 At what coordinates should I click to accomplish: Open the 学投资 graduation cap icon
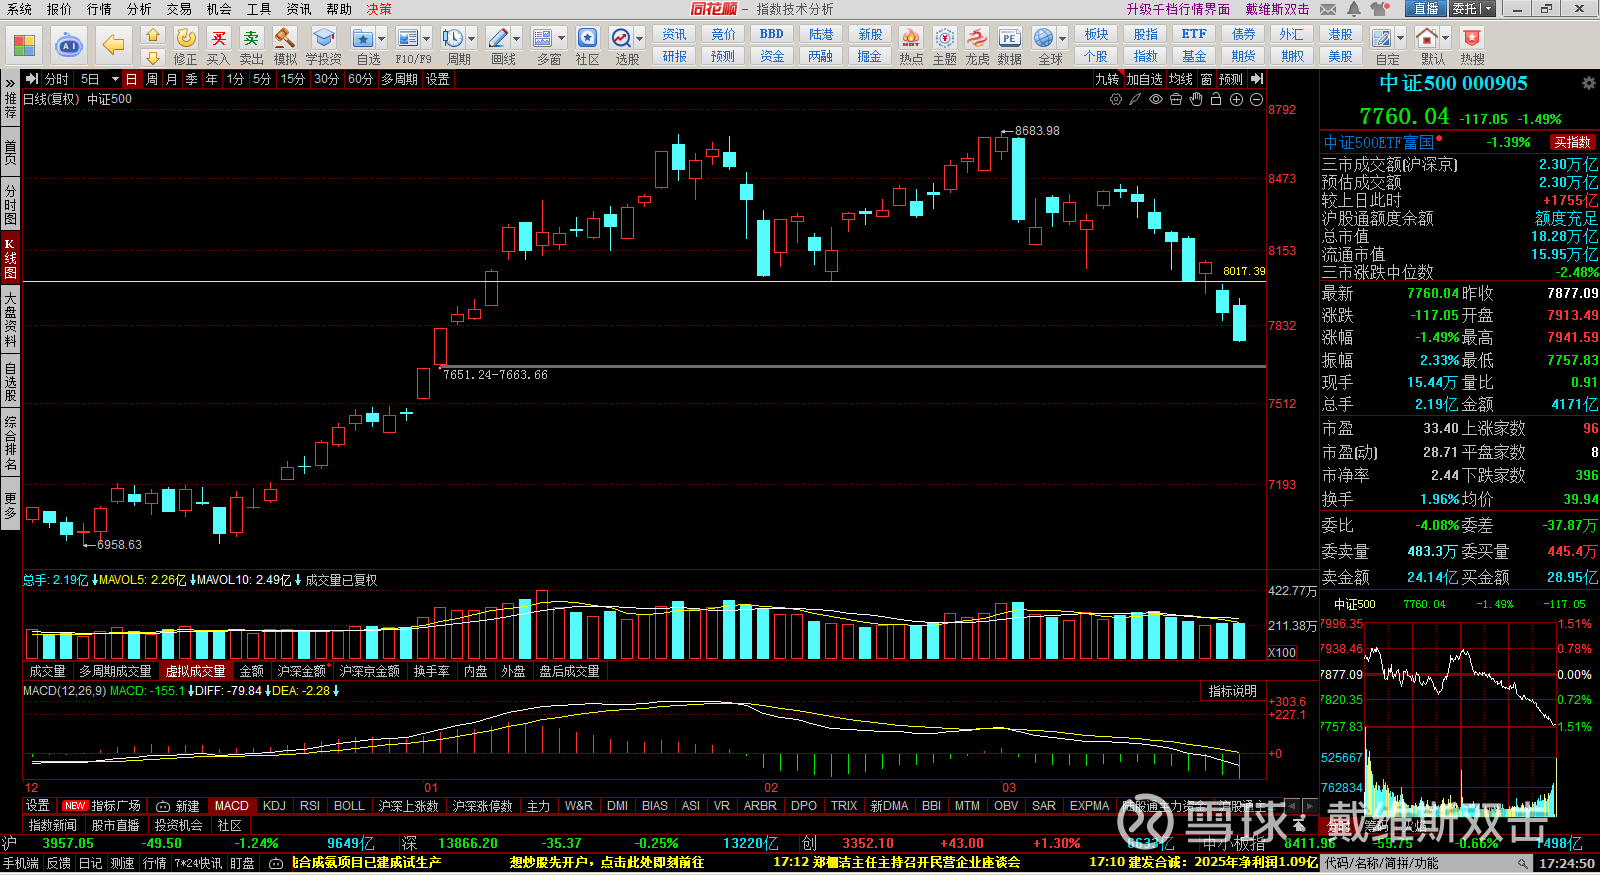323,38
